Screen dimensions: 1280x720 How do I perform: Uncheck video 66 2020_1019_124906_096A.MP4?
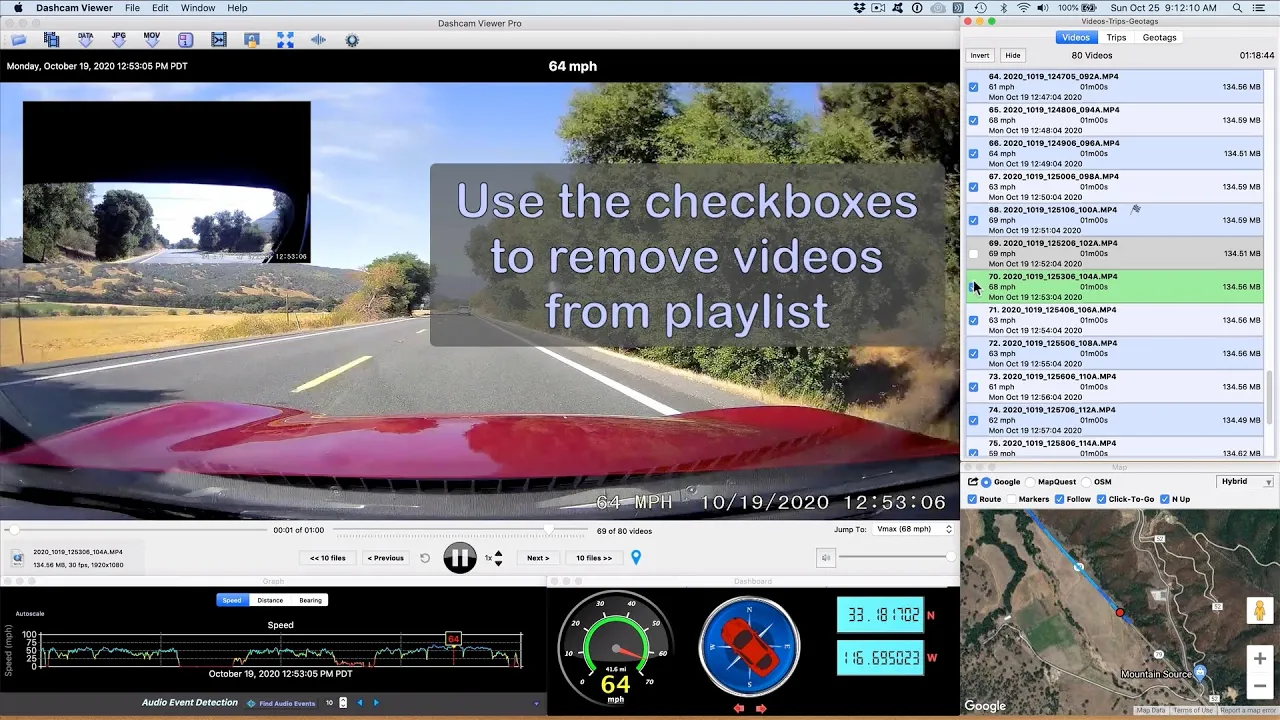(973, 154)
